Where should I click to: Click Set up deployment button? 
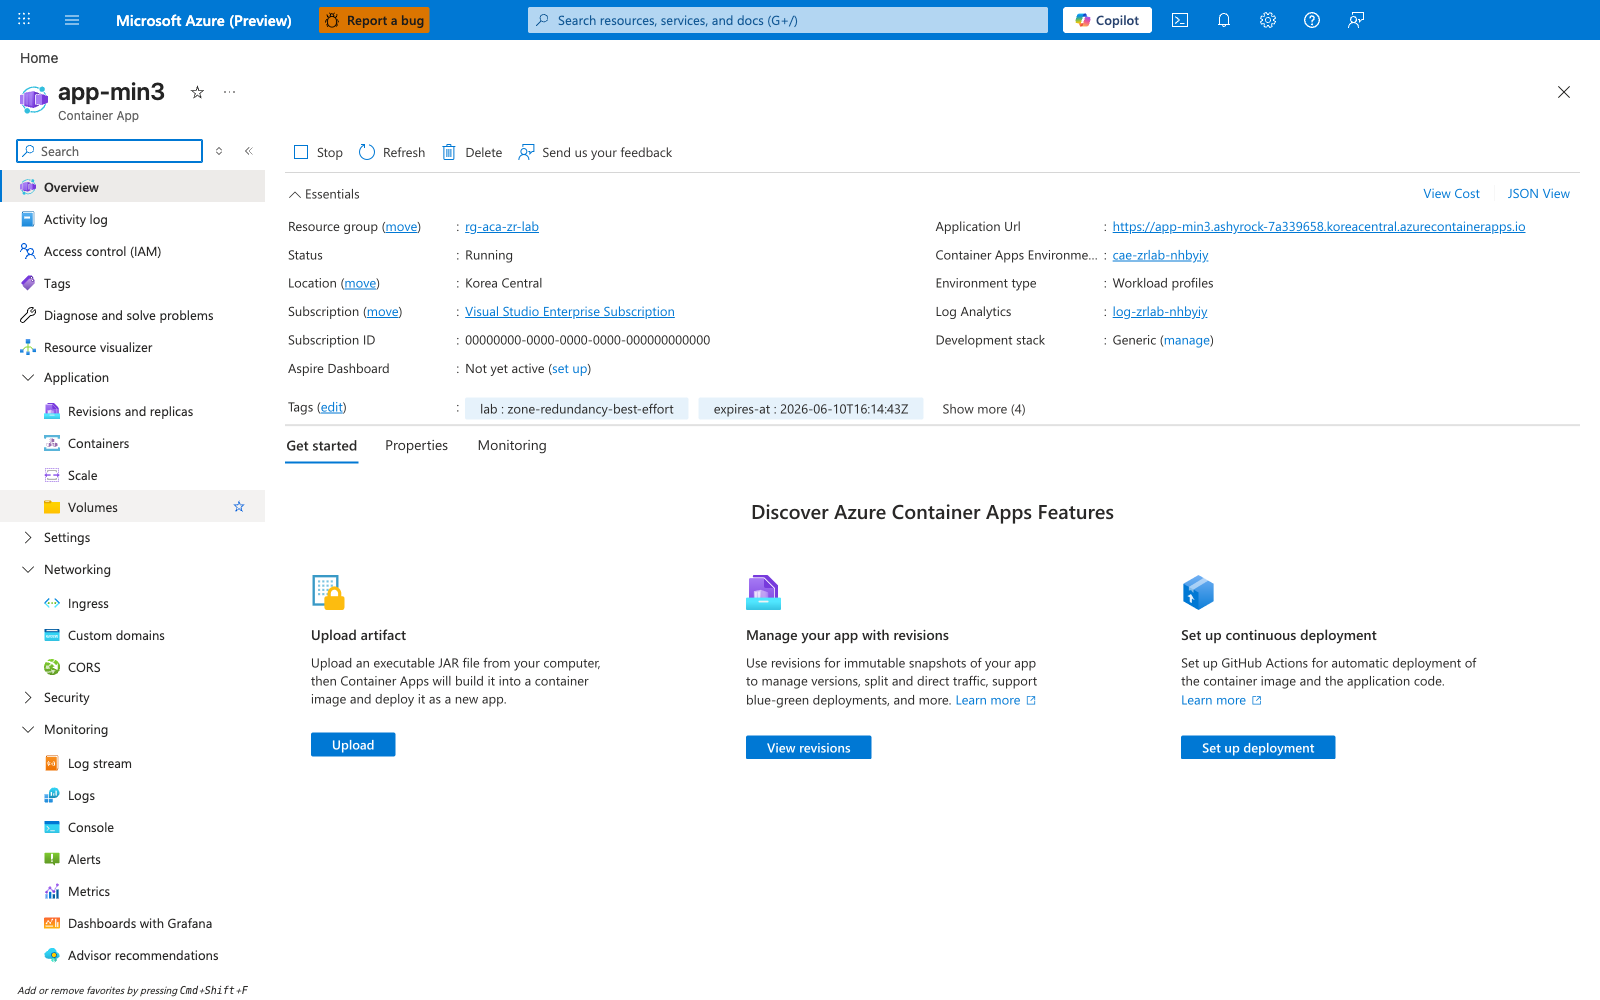(1258, 748)
